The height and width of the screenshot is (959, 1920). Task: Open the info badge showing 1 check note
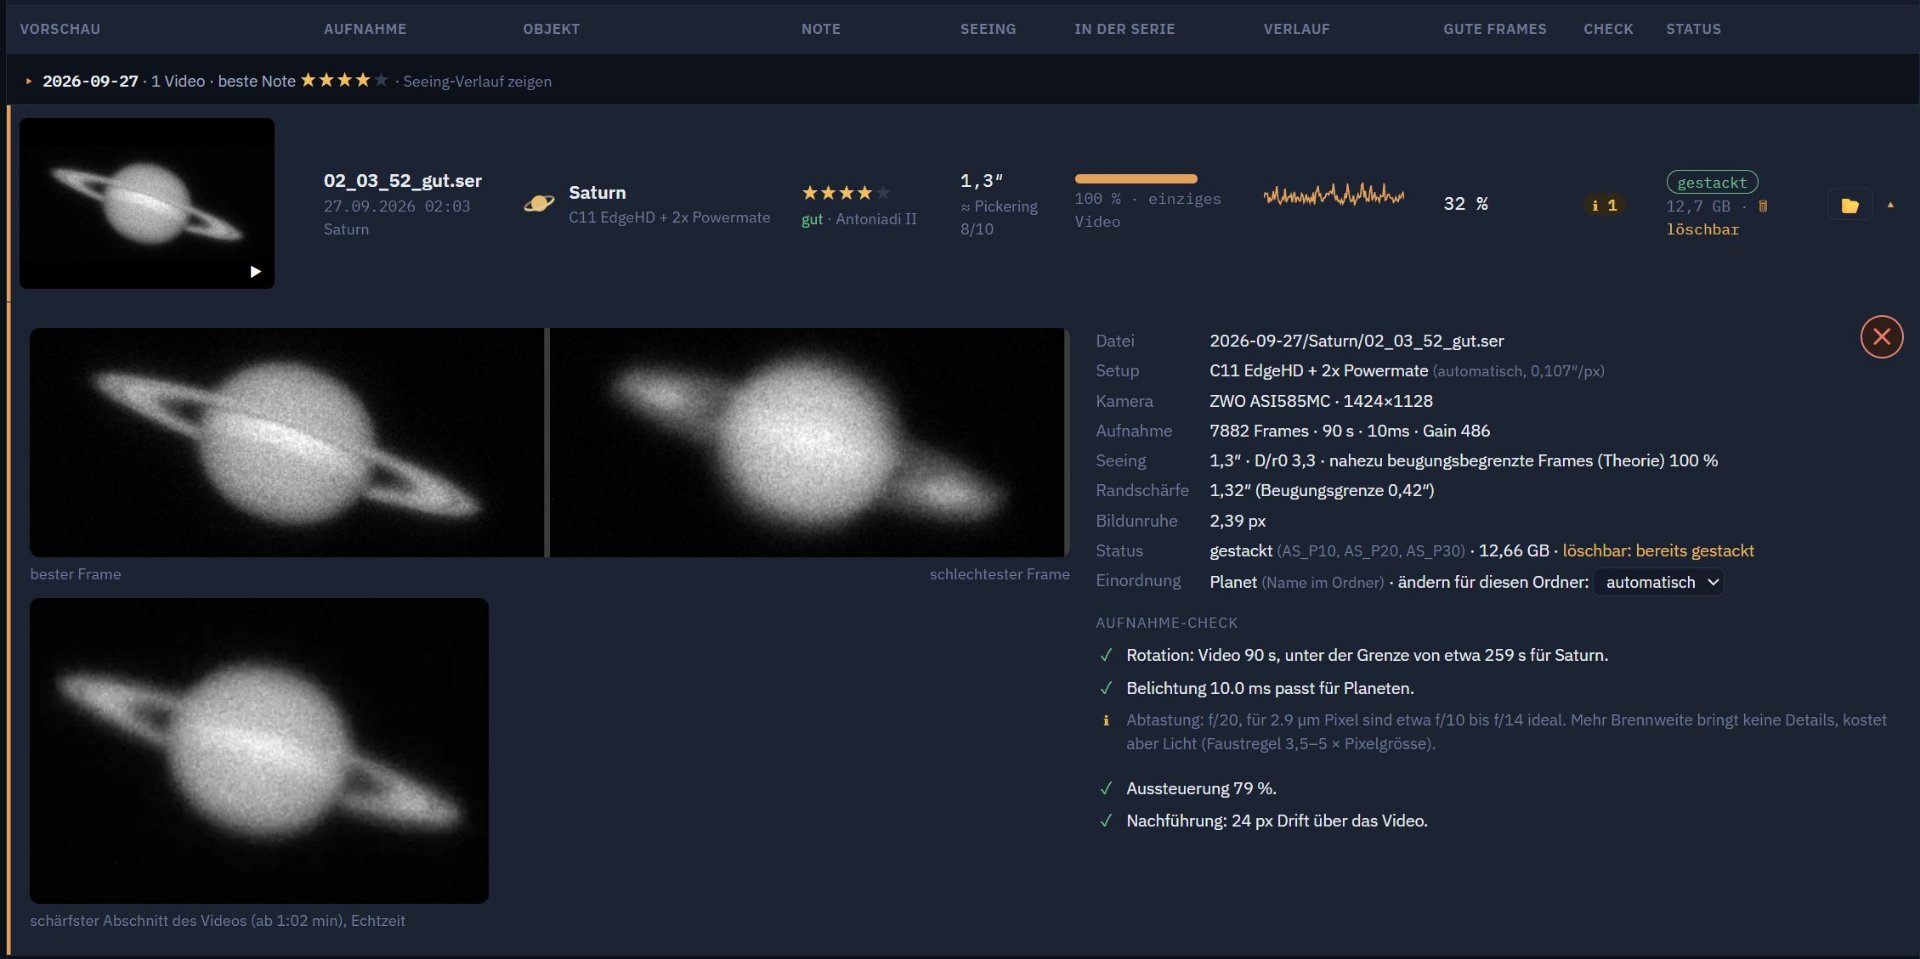coord(1604,205)
